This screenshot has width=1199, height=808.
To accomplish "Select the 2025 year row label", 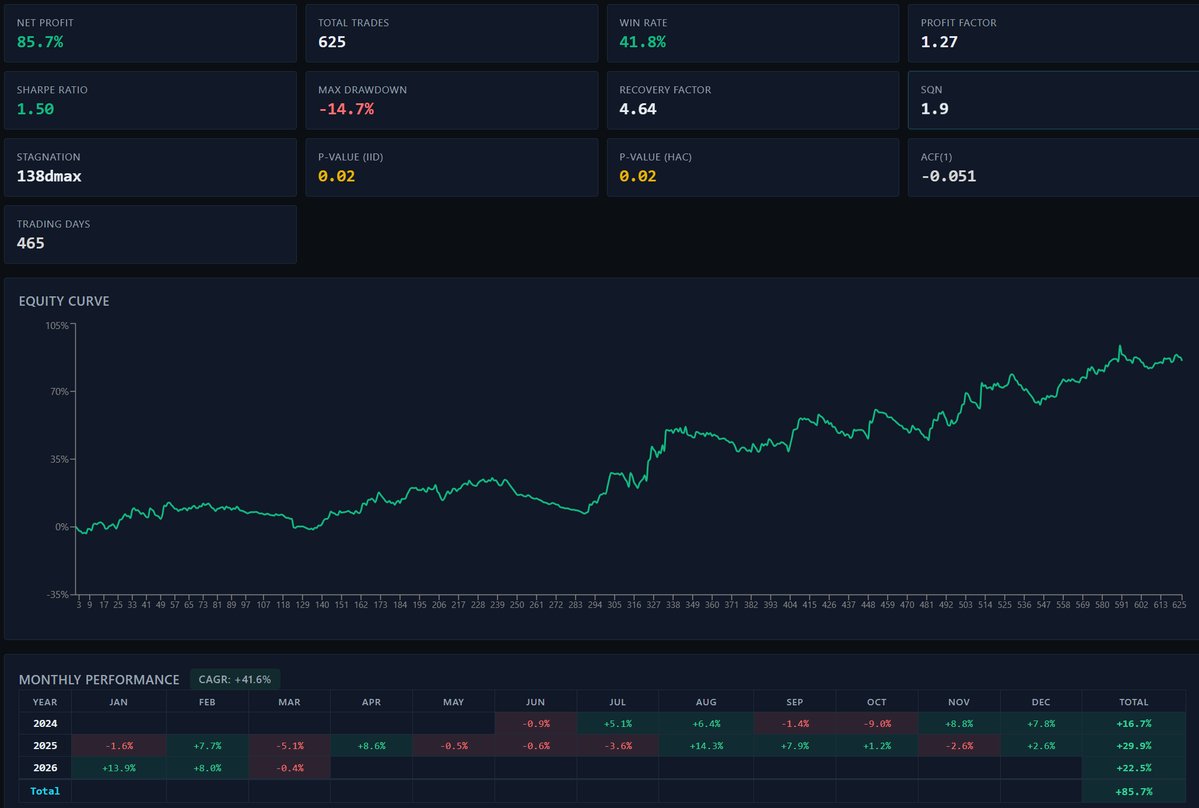I will pyautogui.click(x=44, y=745).
